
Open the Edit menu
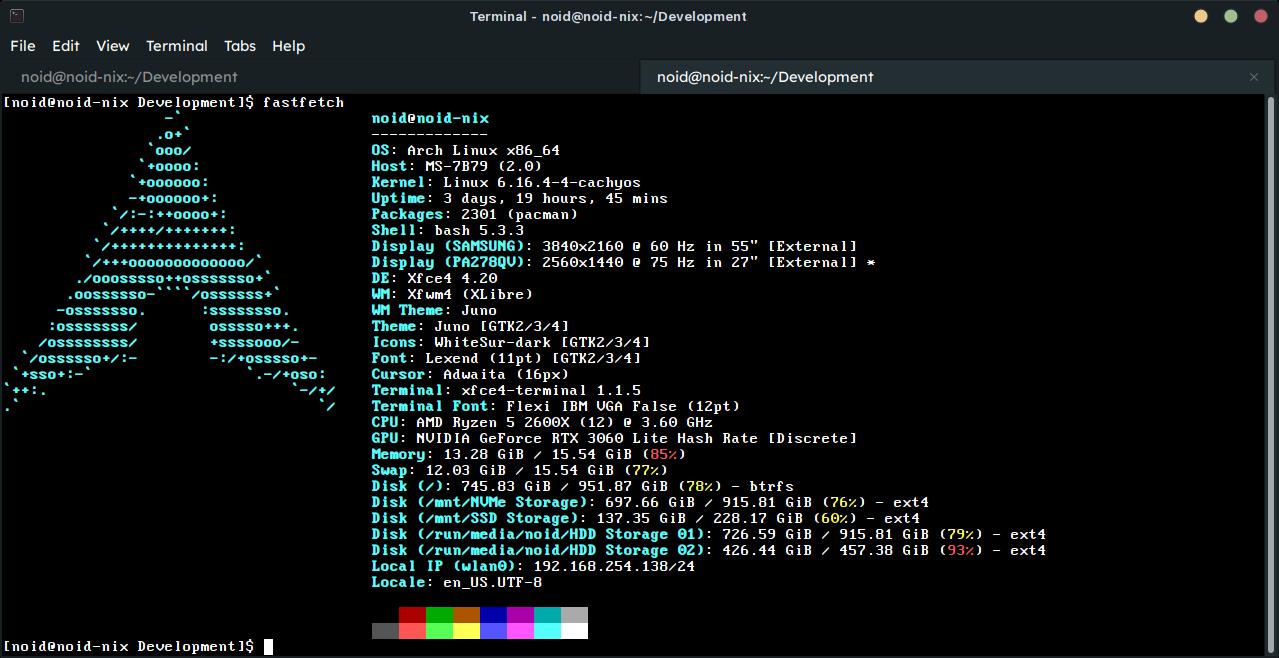click(66, 46)
